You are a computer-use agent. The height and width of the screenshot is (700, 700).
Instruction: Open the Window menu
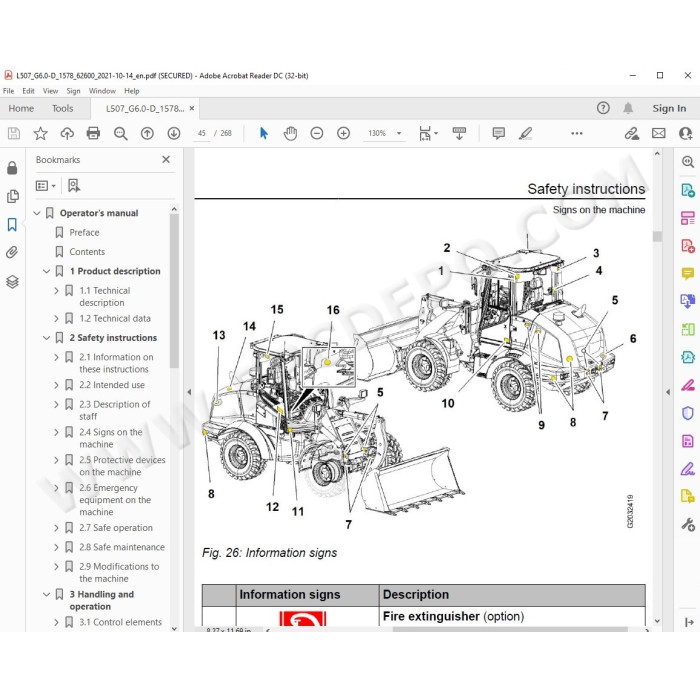coord(102,91)
